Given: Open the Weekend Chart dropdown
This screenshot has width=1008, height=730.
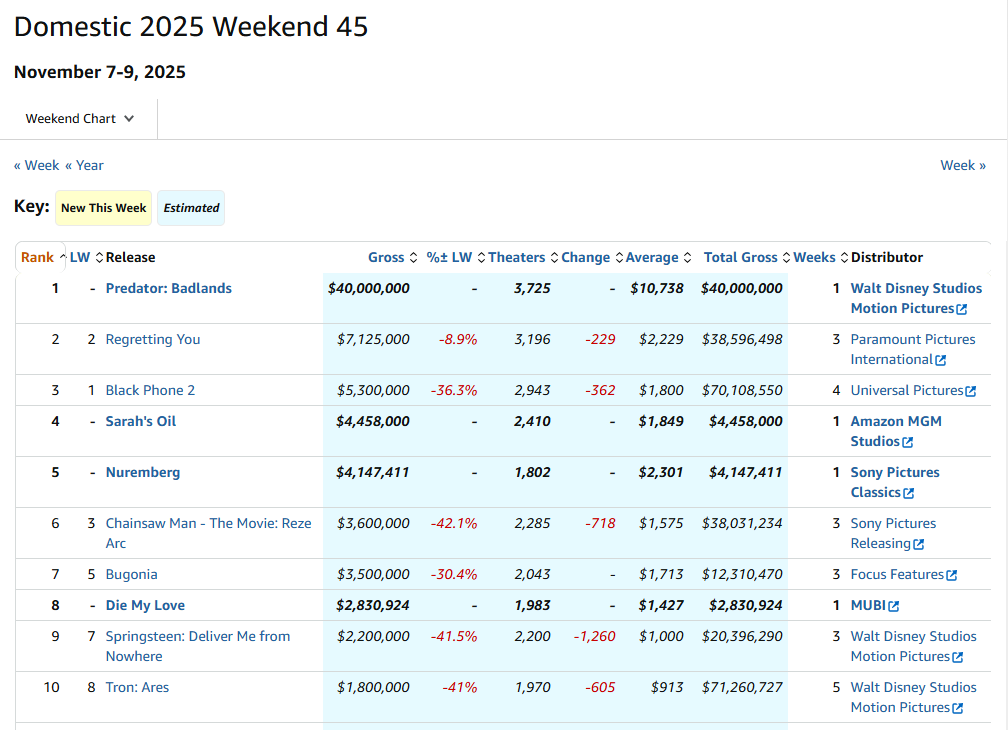Looking at the screenshot, I should [80, 119].
